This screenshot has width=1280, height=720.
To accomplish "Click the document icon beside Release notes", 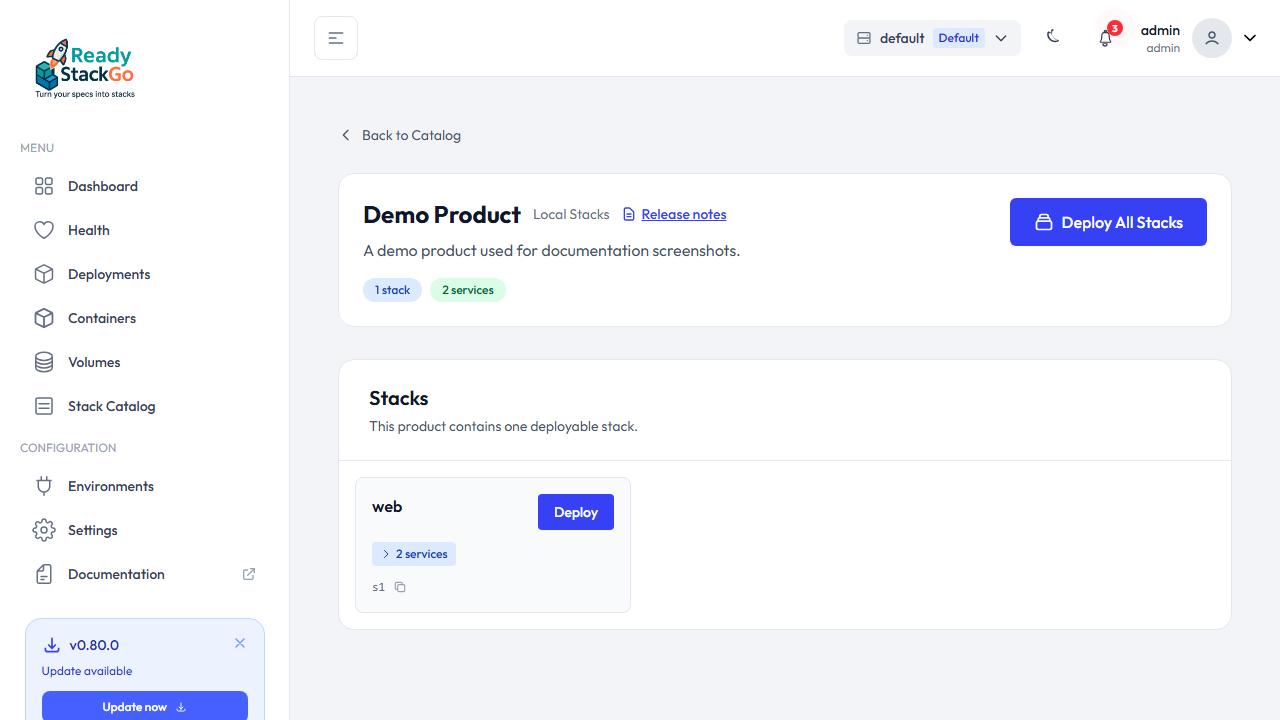I will [x=629, y=214].
